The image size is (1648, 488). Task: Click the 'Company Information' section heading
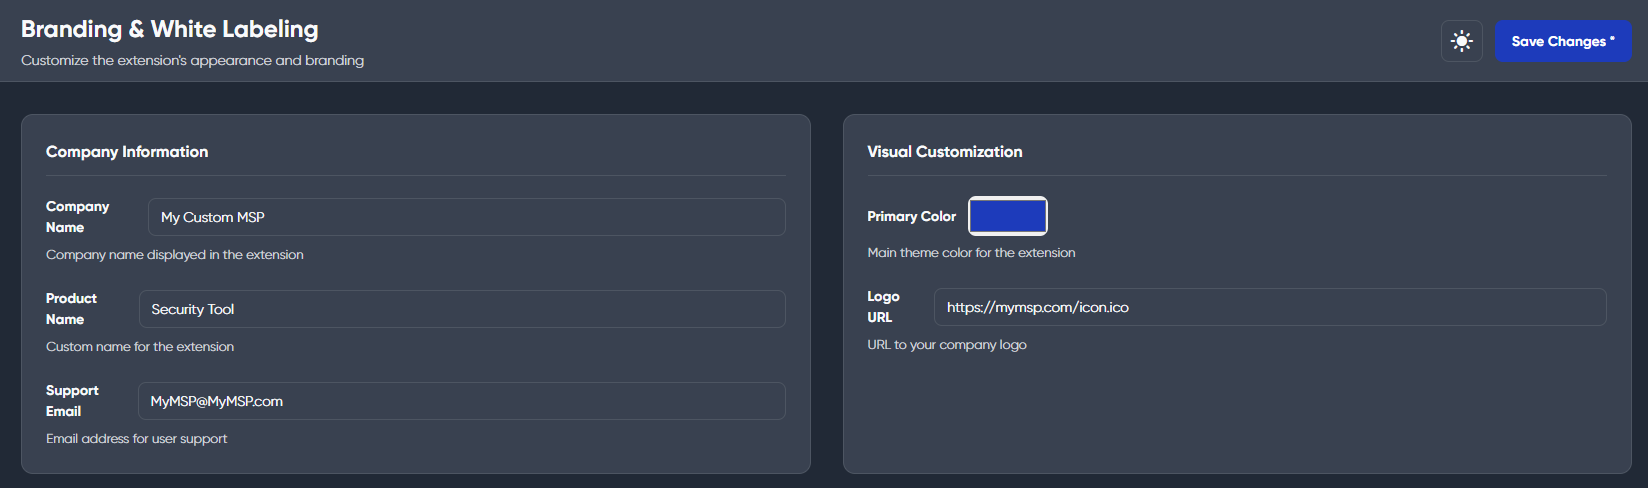tap(127, 152)
